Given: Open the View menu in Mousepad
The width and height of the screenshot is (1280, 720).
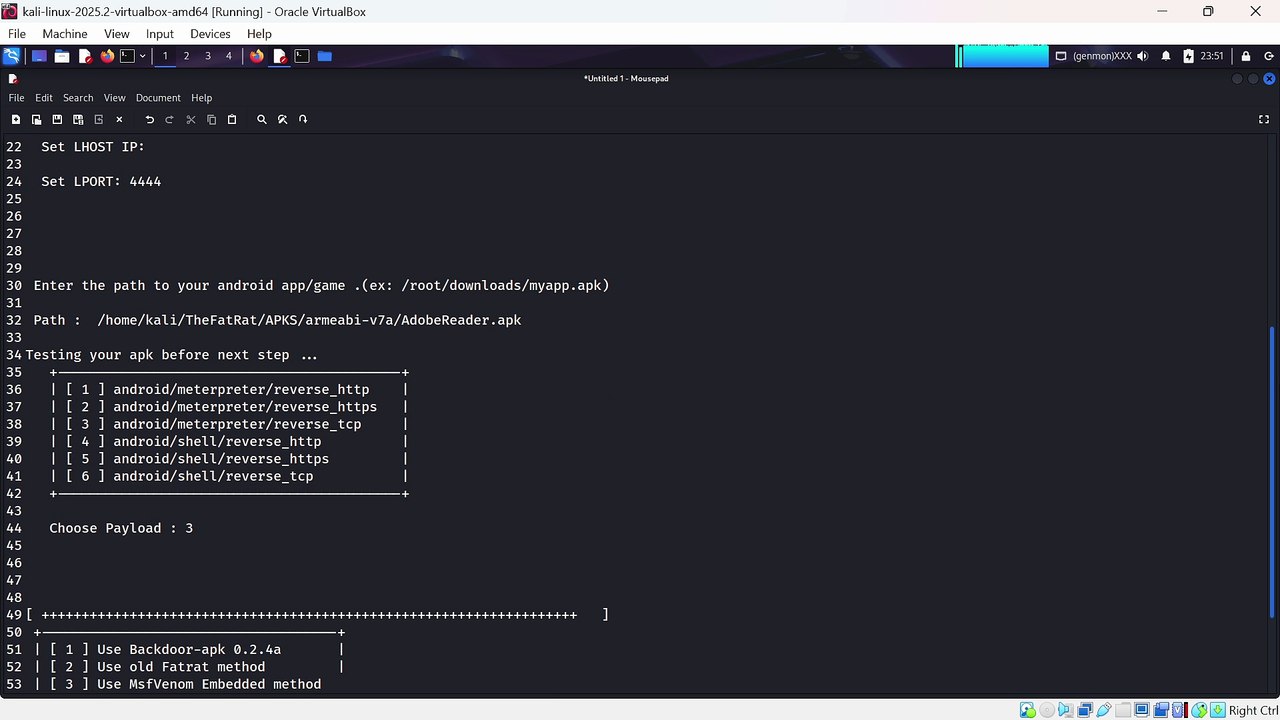Looking at the screenshot, I should (x=115, y=98).
